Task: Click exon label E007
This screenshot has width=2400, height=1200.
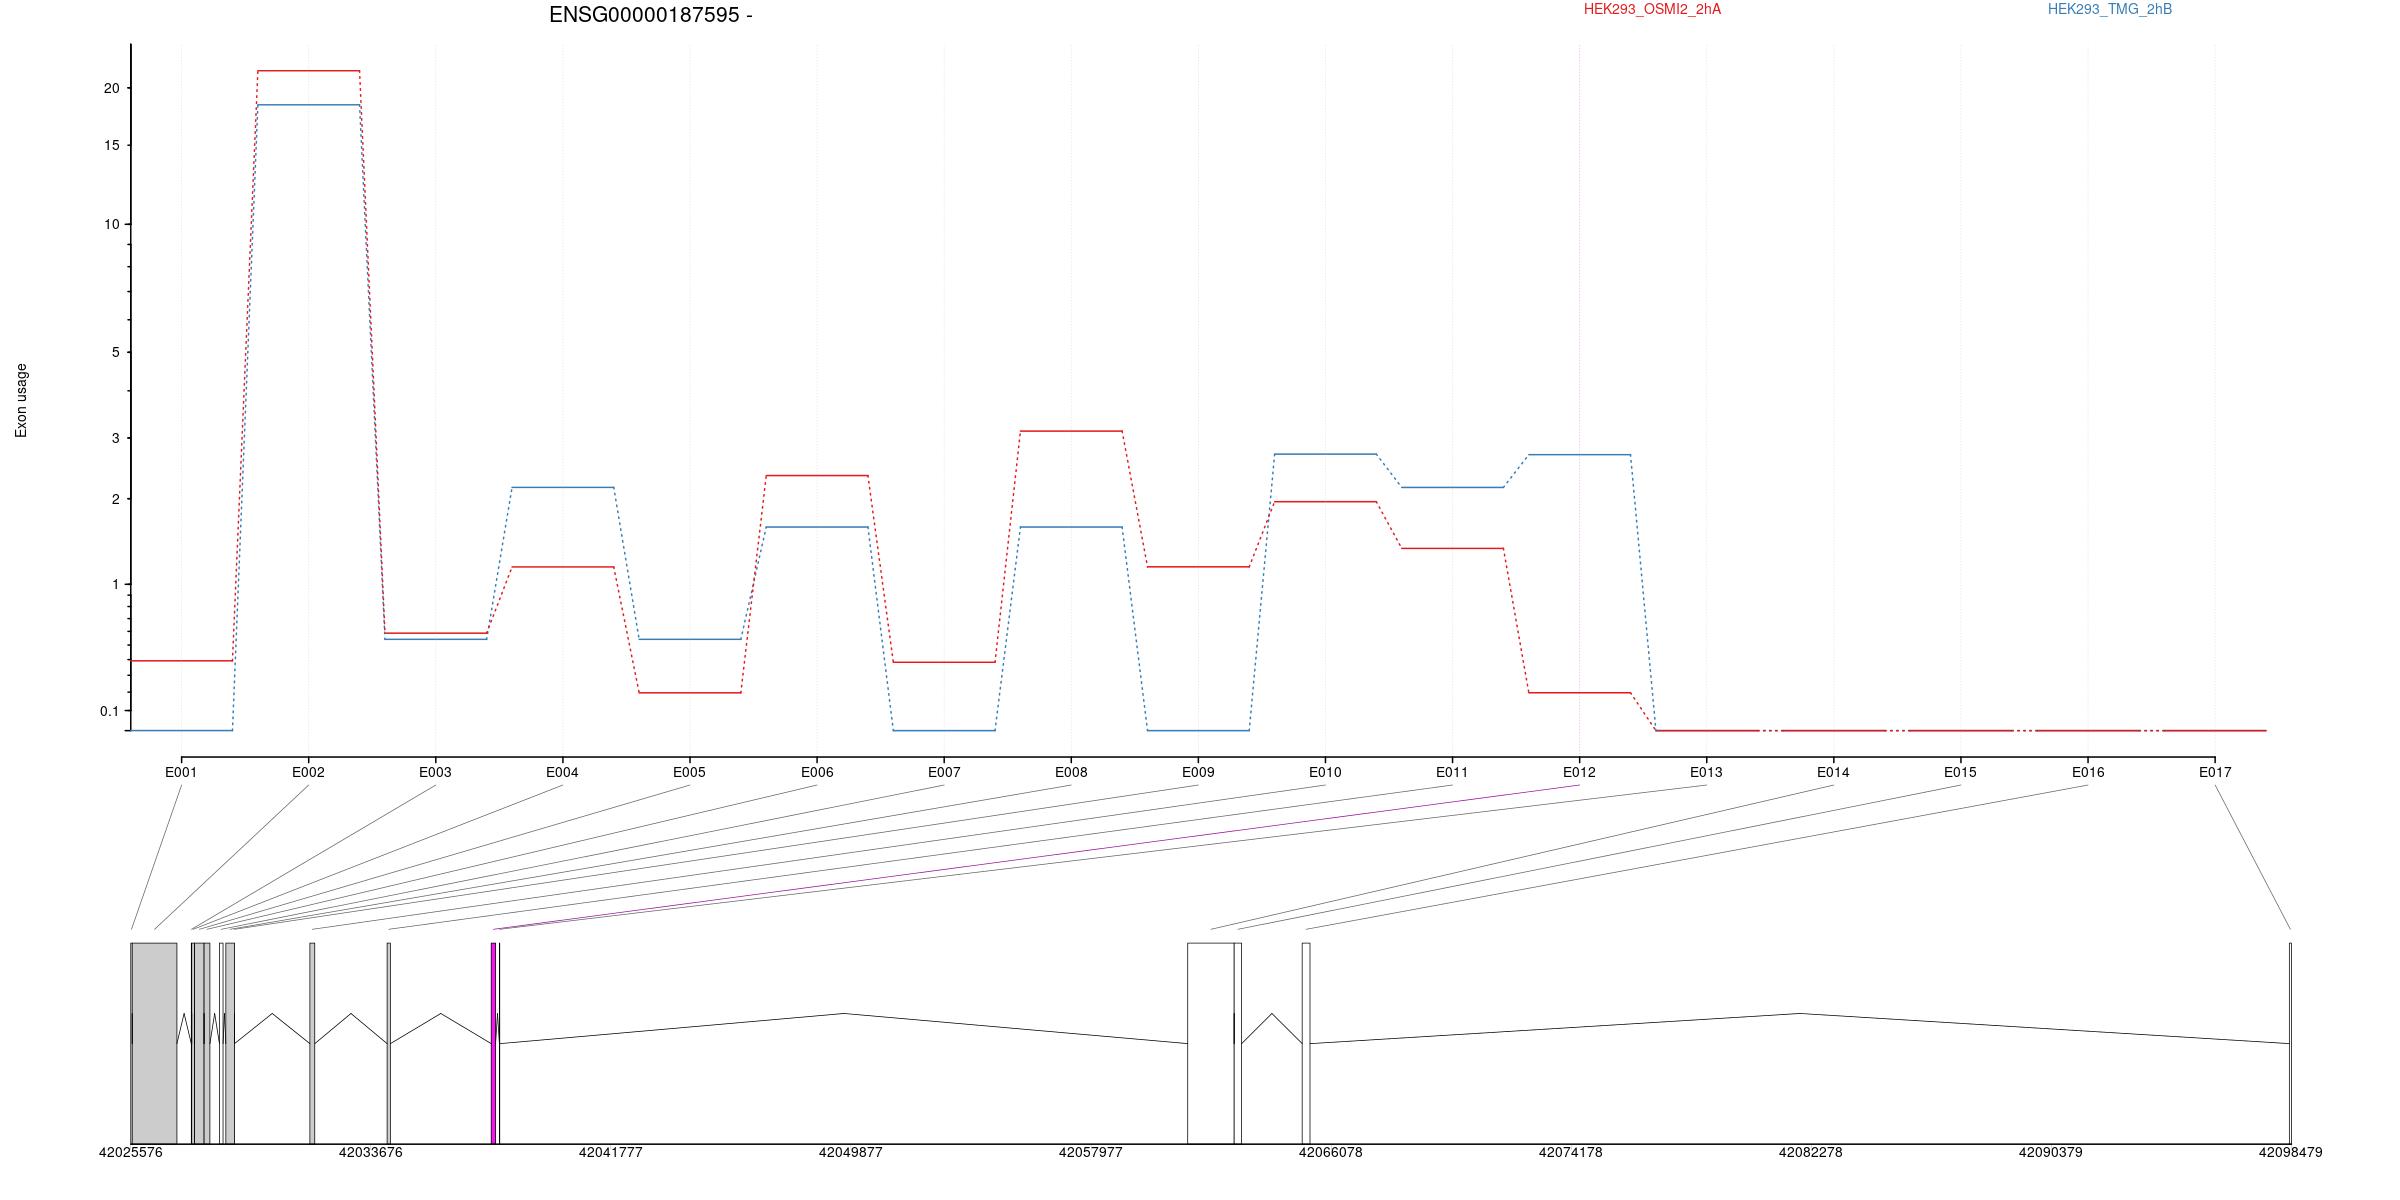Action: click(x=944, y=772)
